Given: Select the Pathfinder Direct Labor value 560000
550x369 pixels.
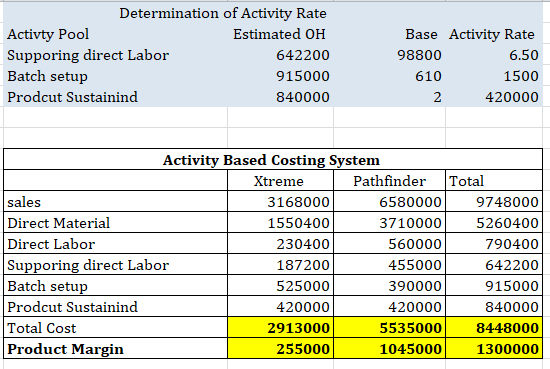Looking at the screenshot, I should pos(415,244).
